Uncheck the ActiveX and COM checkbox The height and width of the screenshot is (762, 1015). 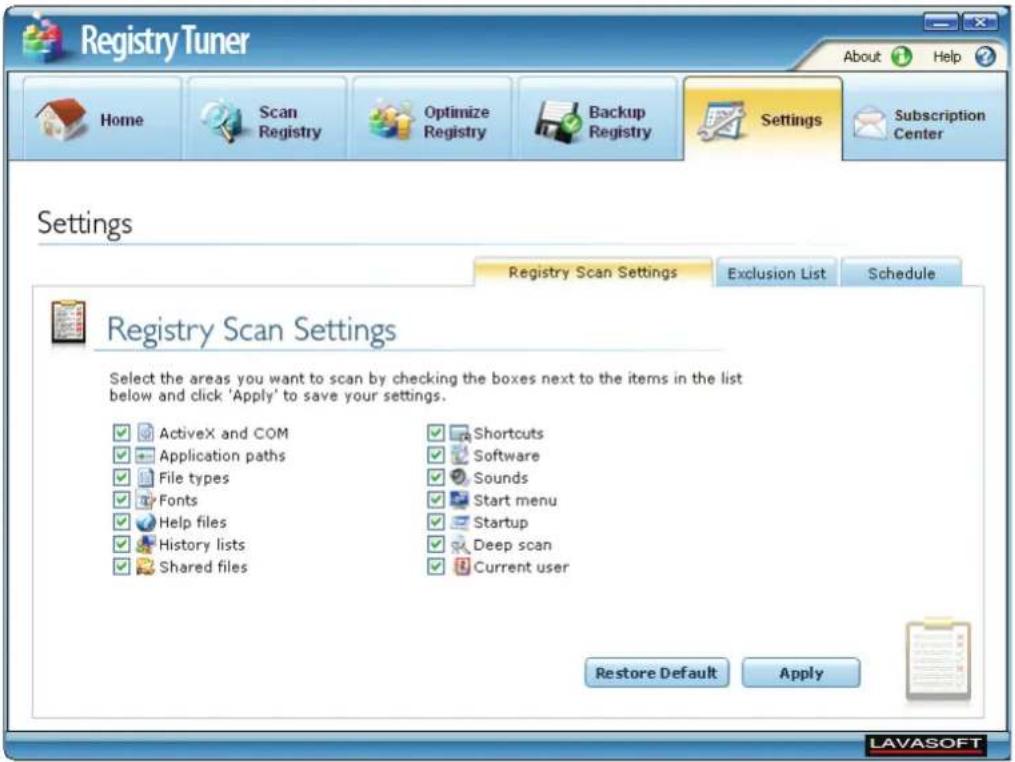tap(122, 432)
